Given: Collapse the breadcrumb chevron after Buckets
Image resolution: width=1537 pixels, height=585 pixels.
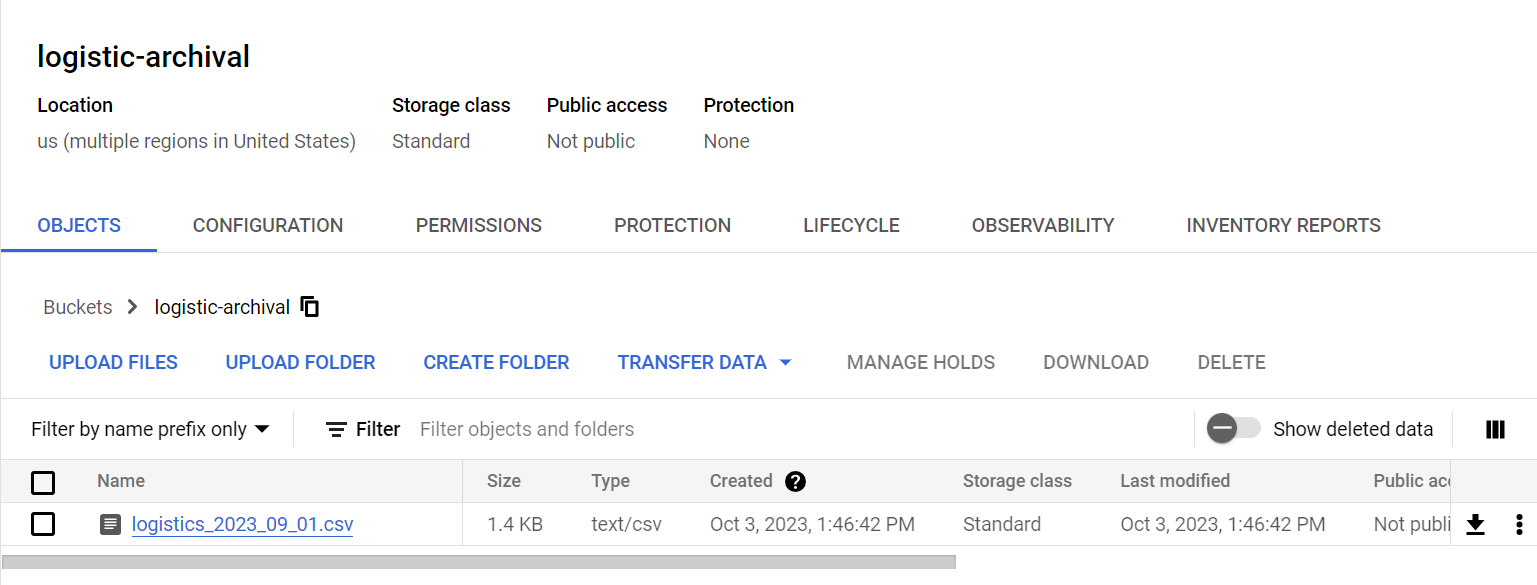Looking at the screenshot, I should click(132, 307).
